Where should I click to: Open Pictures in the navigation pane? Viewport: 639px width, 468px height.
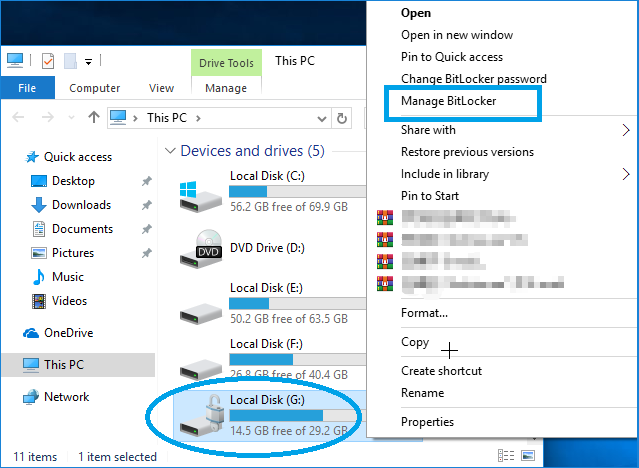73,253
